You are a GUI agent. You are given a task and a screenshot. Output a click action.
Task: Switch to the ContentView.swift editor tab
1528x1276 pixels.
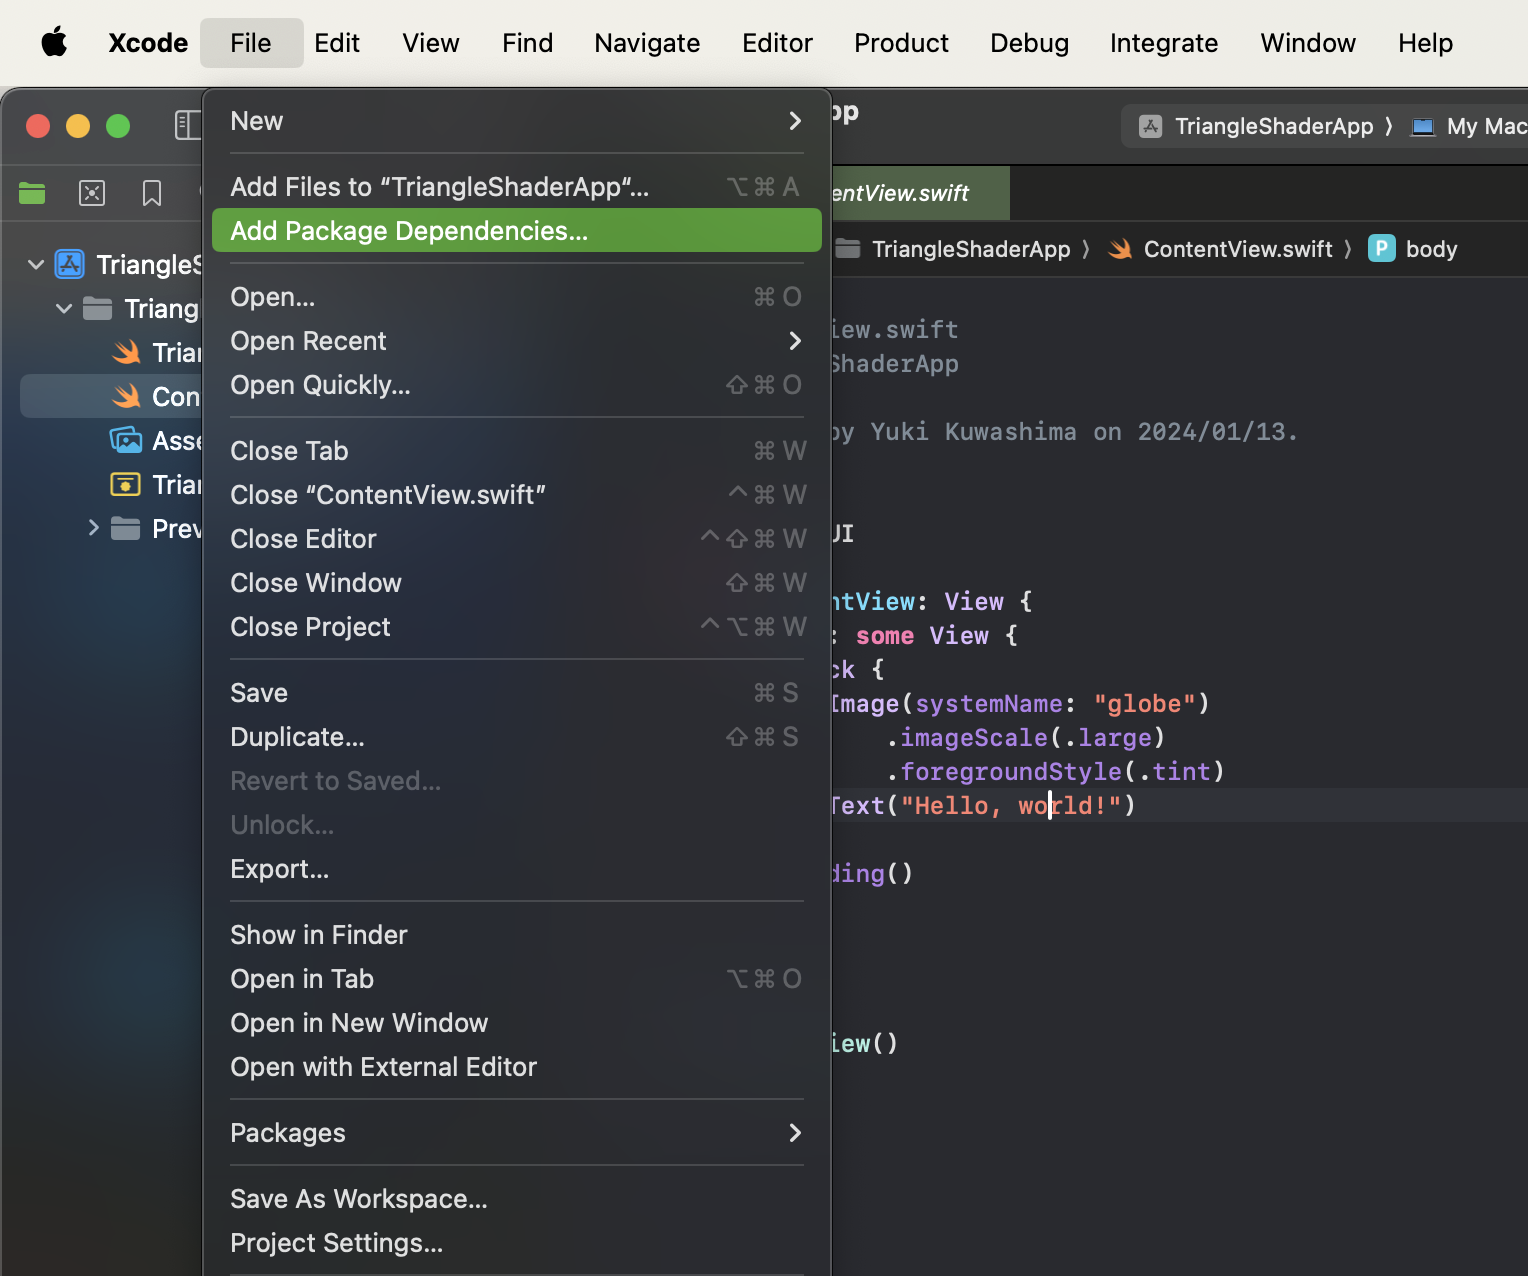pyautogui.click(x=920, y=193)
